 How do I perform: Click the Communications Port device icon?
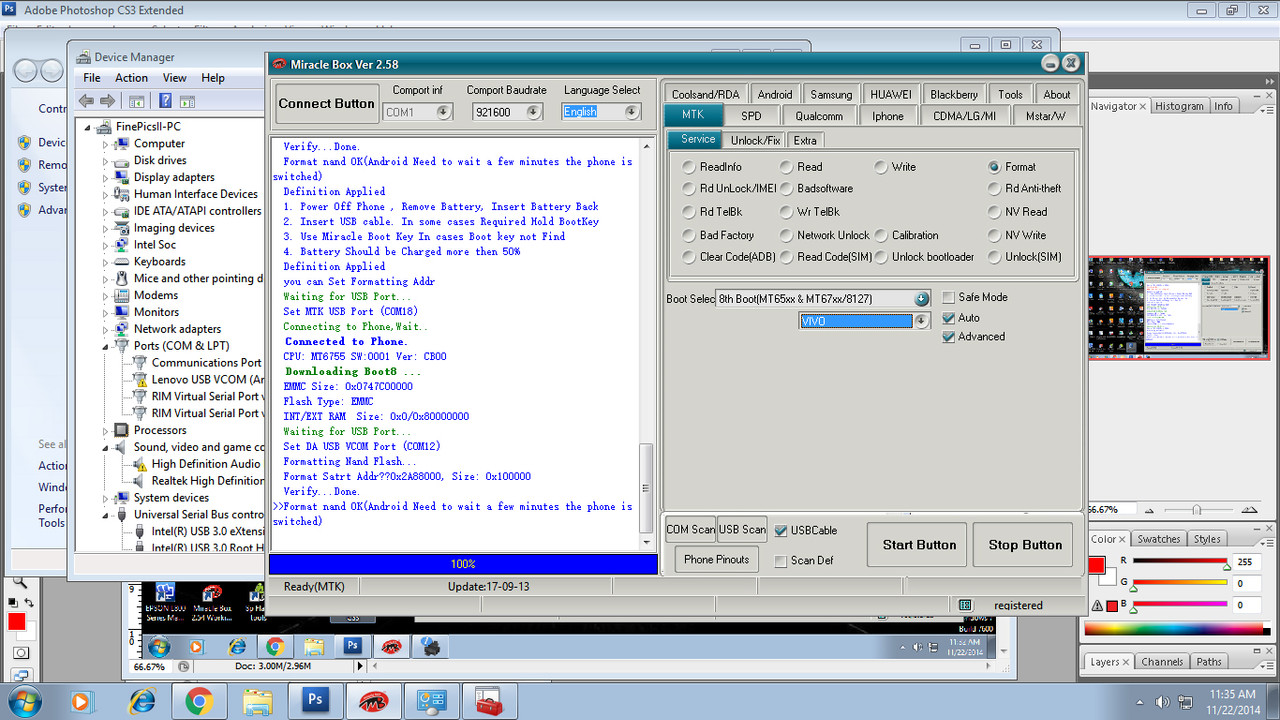click(x=141, y=363)
